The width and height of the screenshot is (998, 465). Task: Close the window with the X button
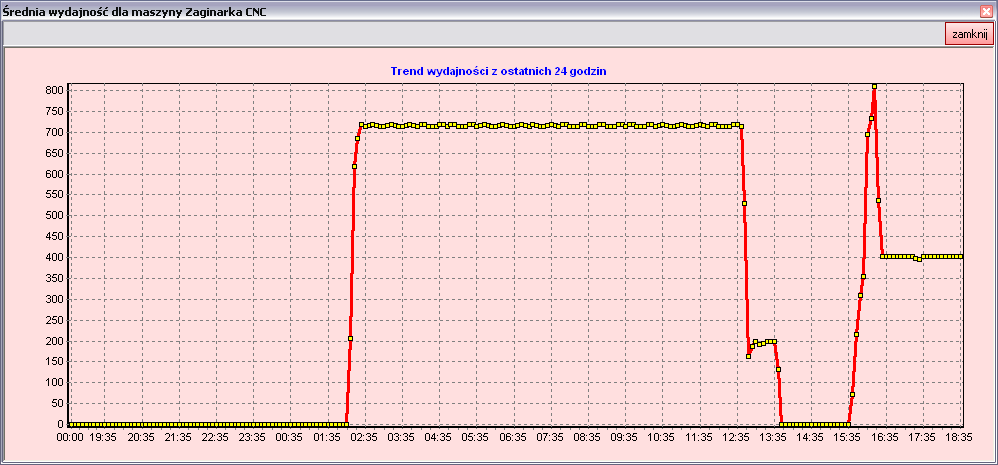[986, 11]
